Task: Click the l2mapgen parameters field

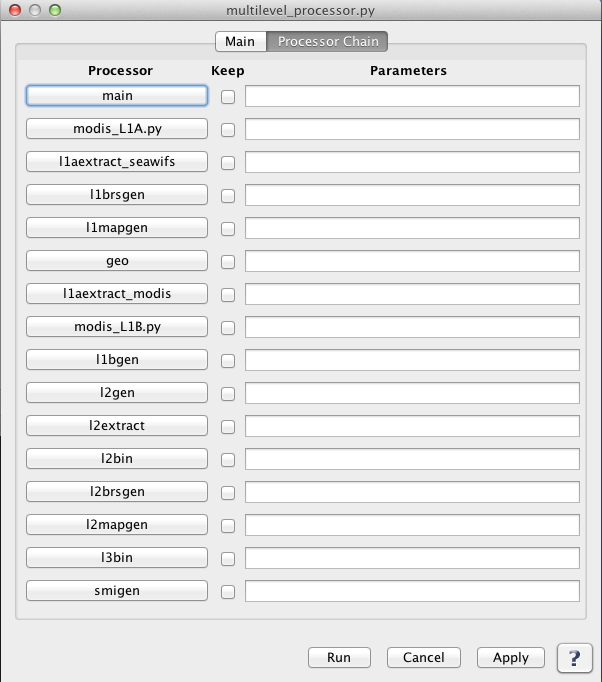Action: (412, 525)
